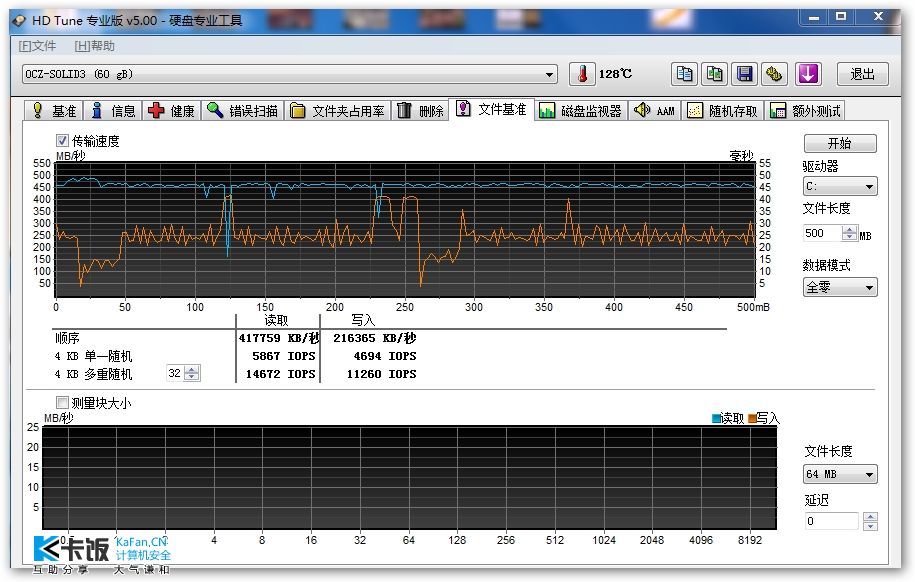Open the 文件 menu
The height and width of the screenshot is (582, 915).
tap(37, 46)
